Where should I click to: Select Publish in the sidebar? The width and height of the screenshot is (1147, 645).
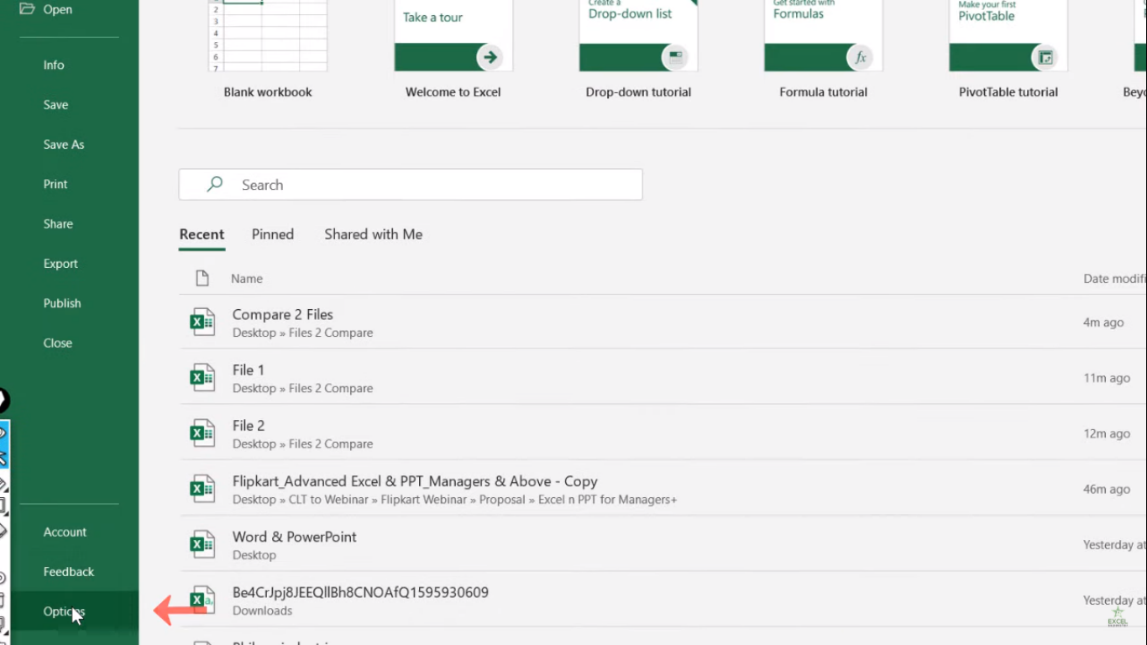(62, 303)
